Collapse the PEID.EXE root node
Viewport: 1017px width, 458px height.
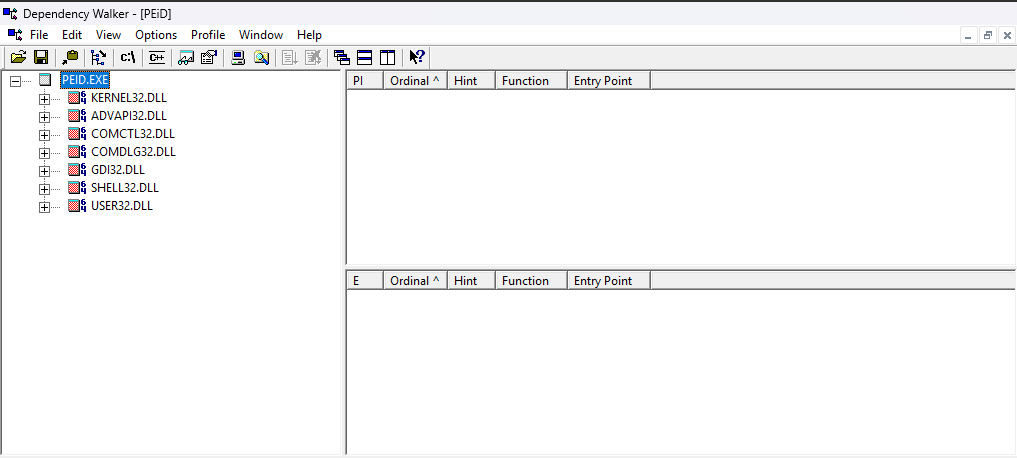(x=16, y=81)
